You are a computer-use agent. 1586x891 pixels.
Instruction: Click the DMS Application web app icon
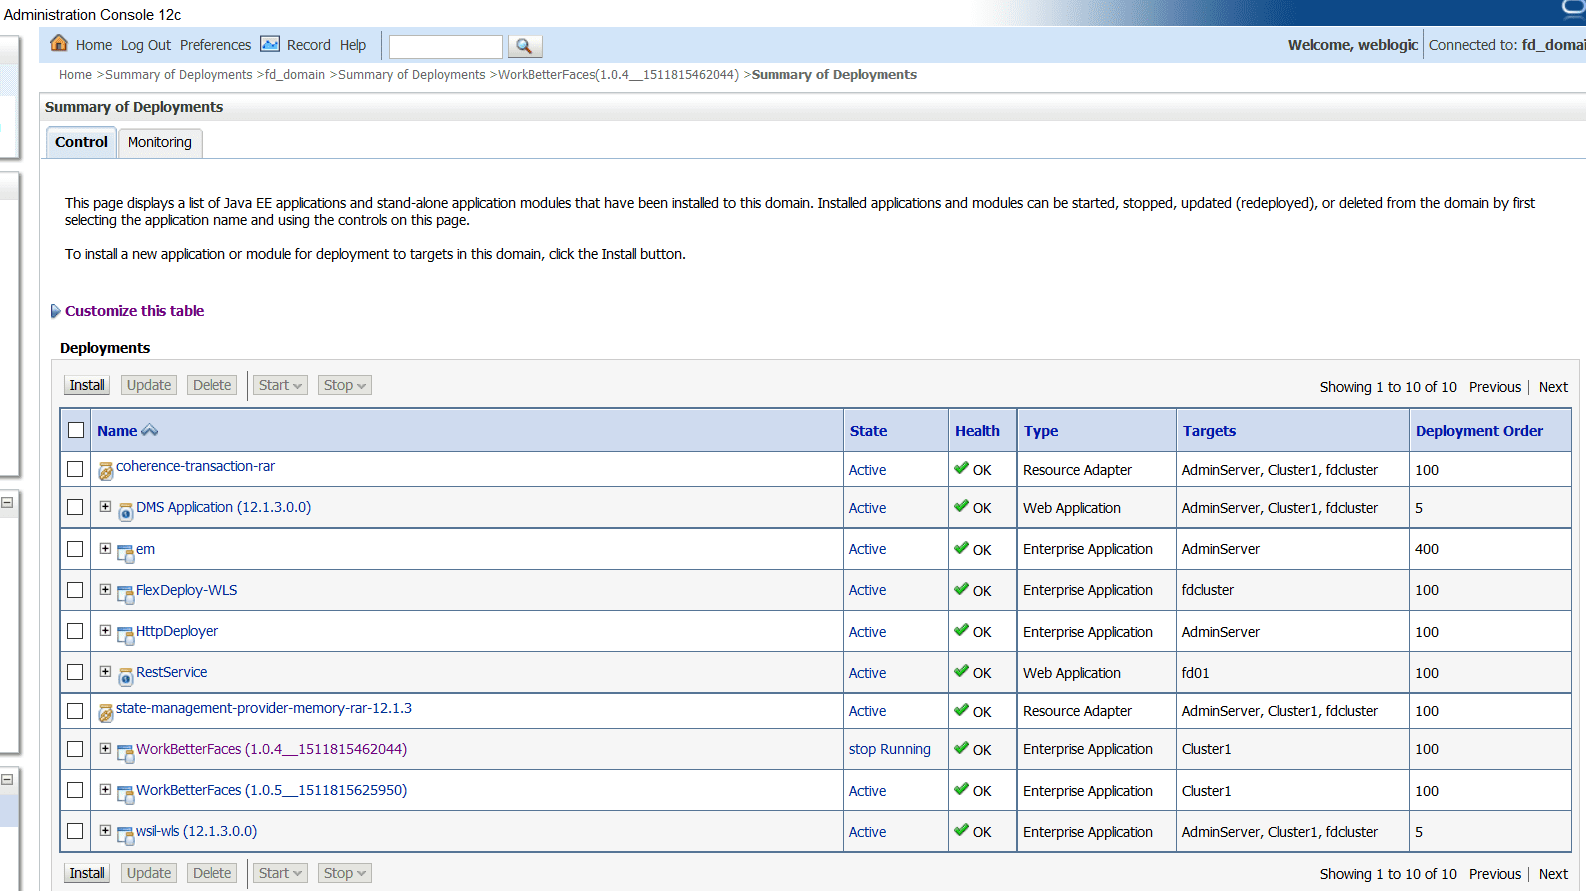[x=126, y=512]
